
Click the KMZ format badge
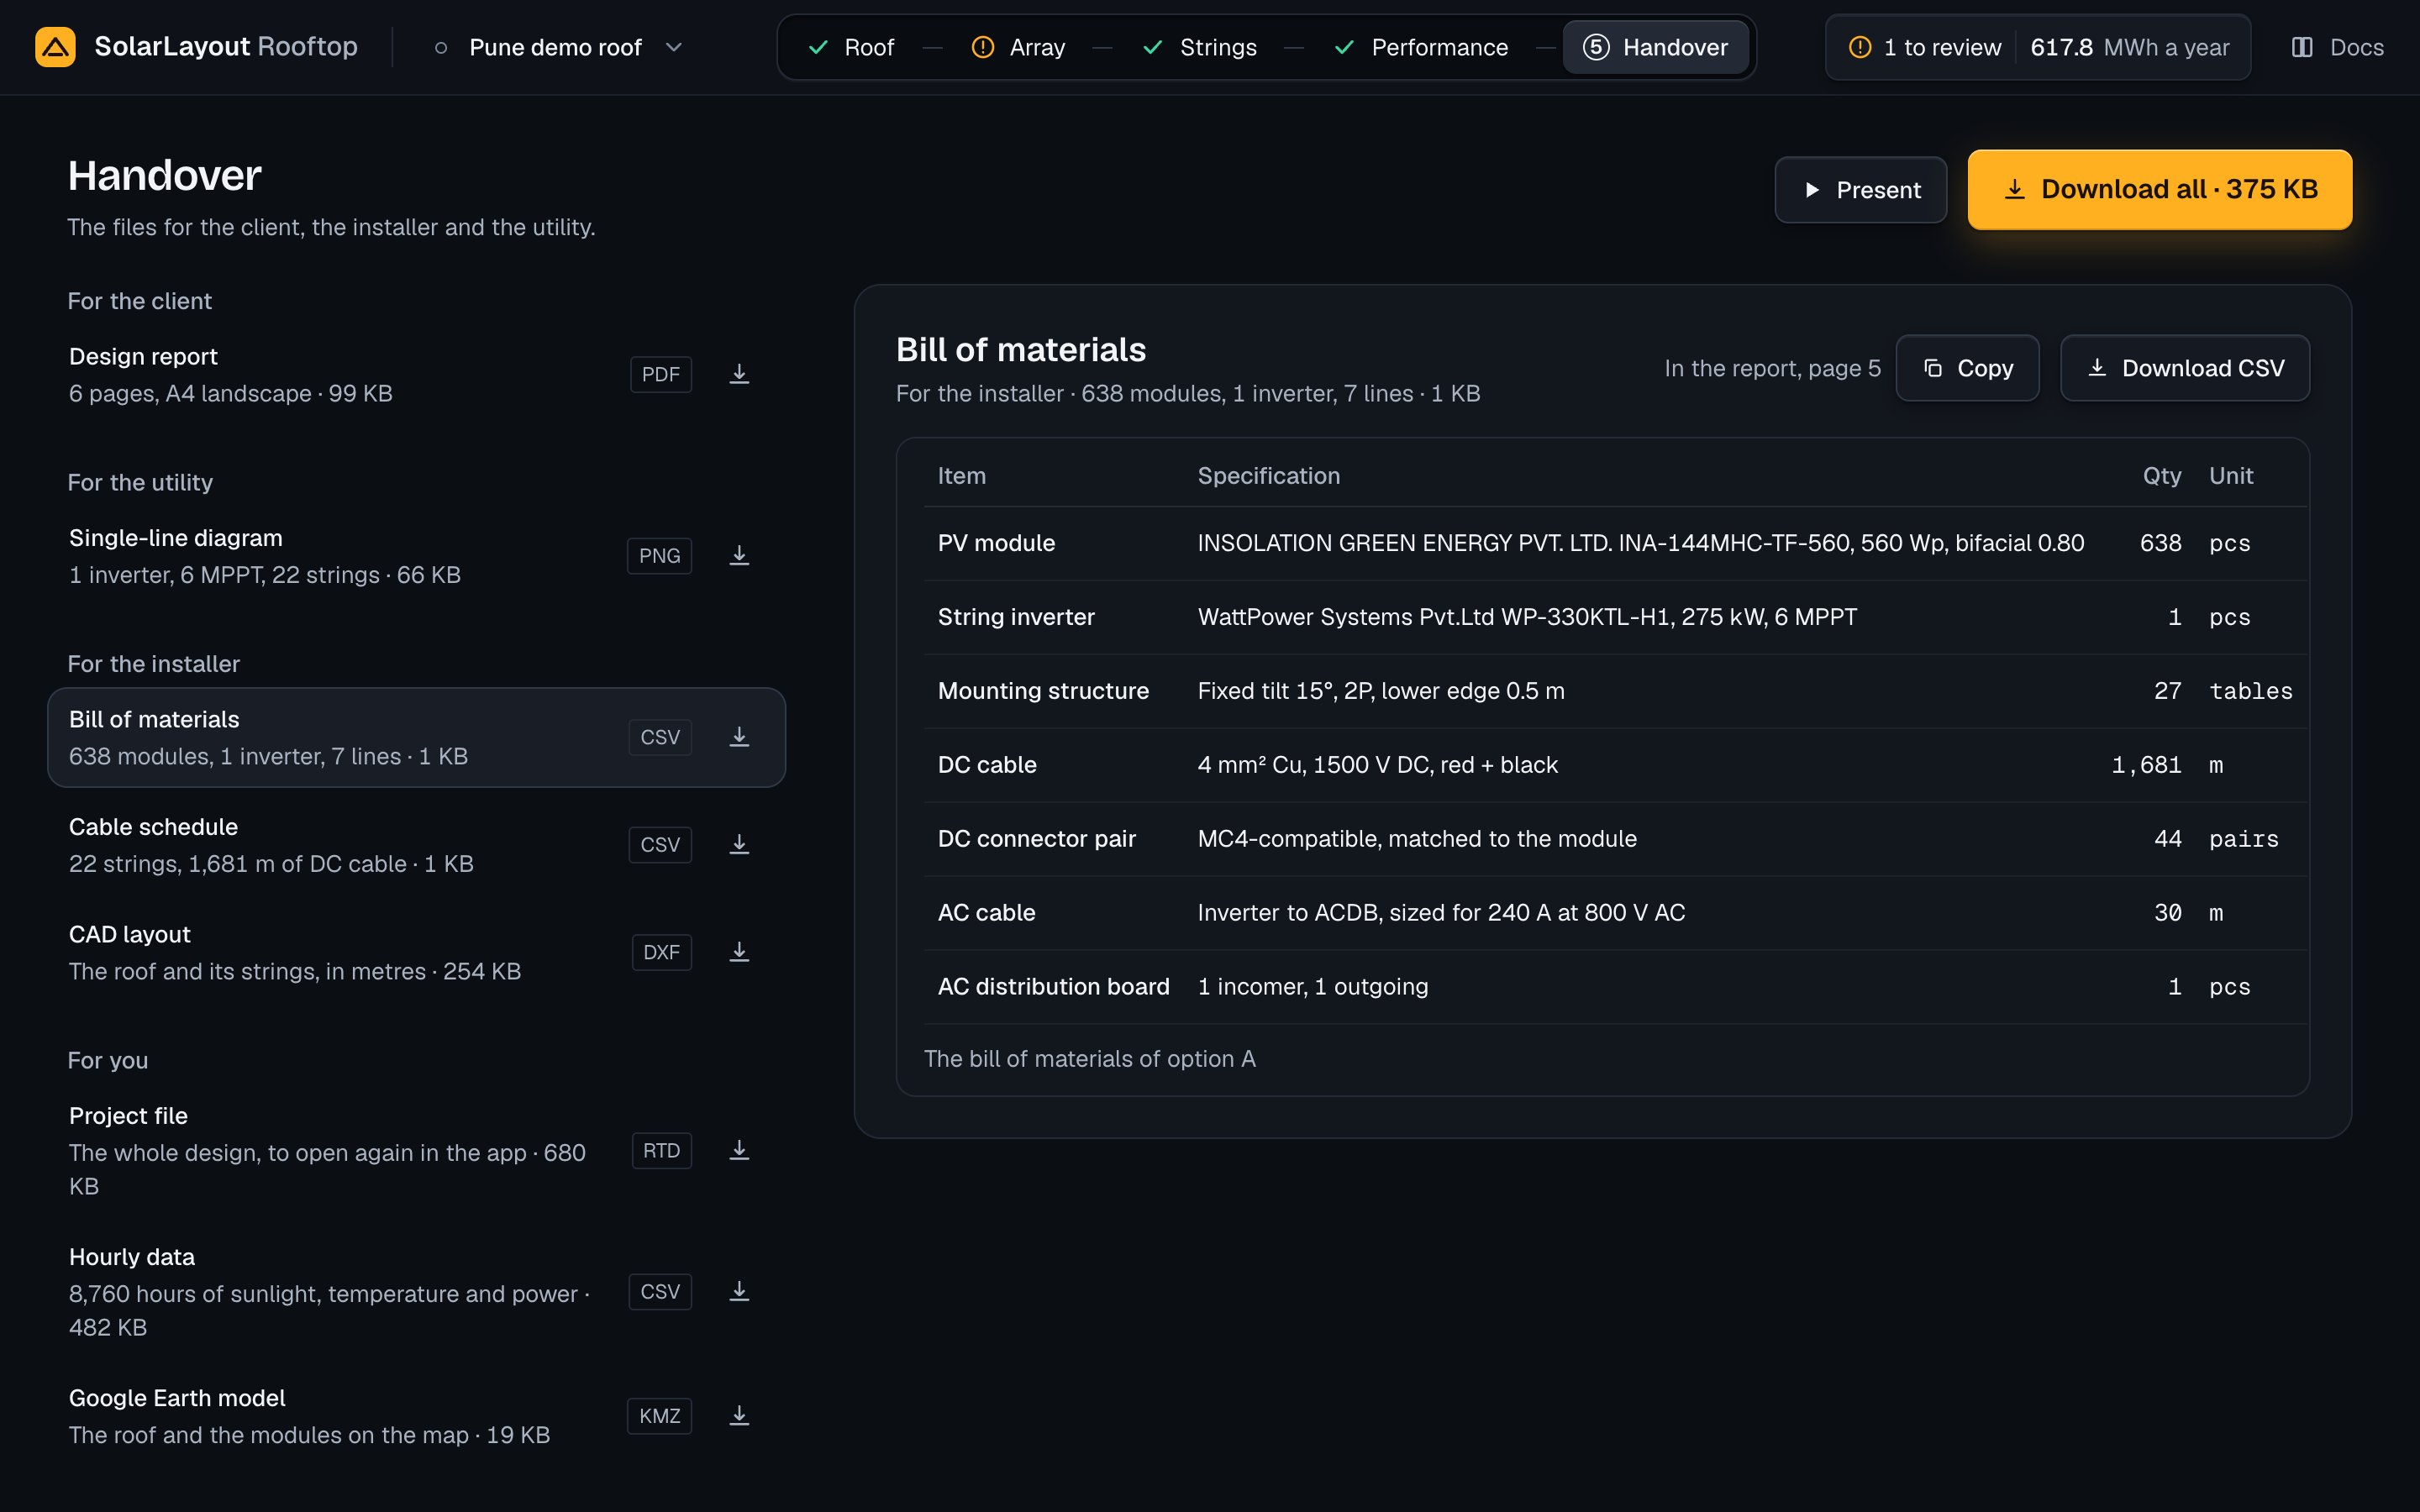click(x=659, y=1416)
